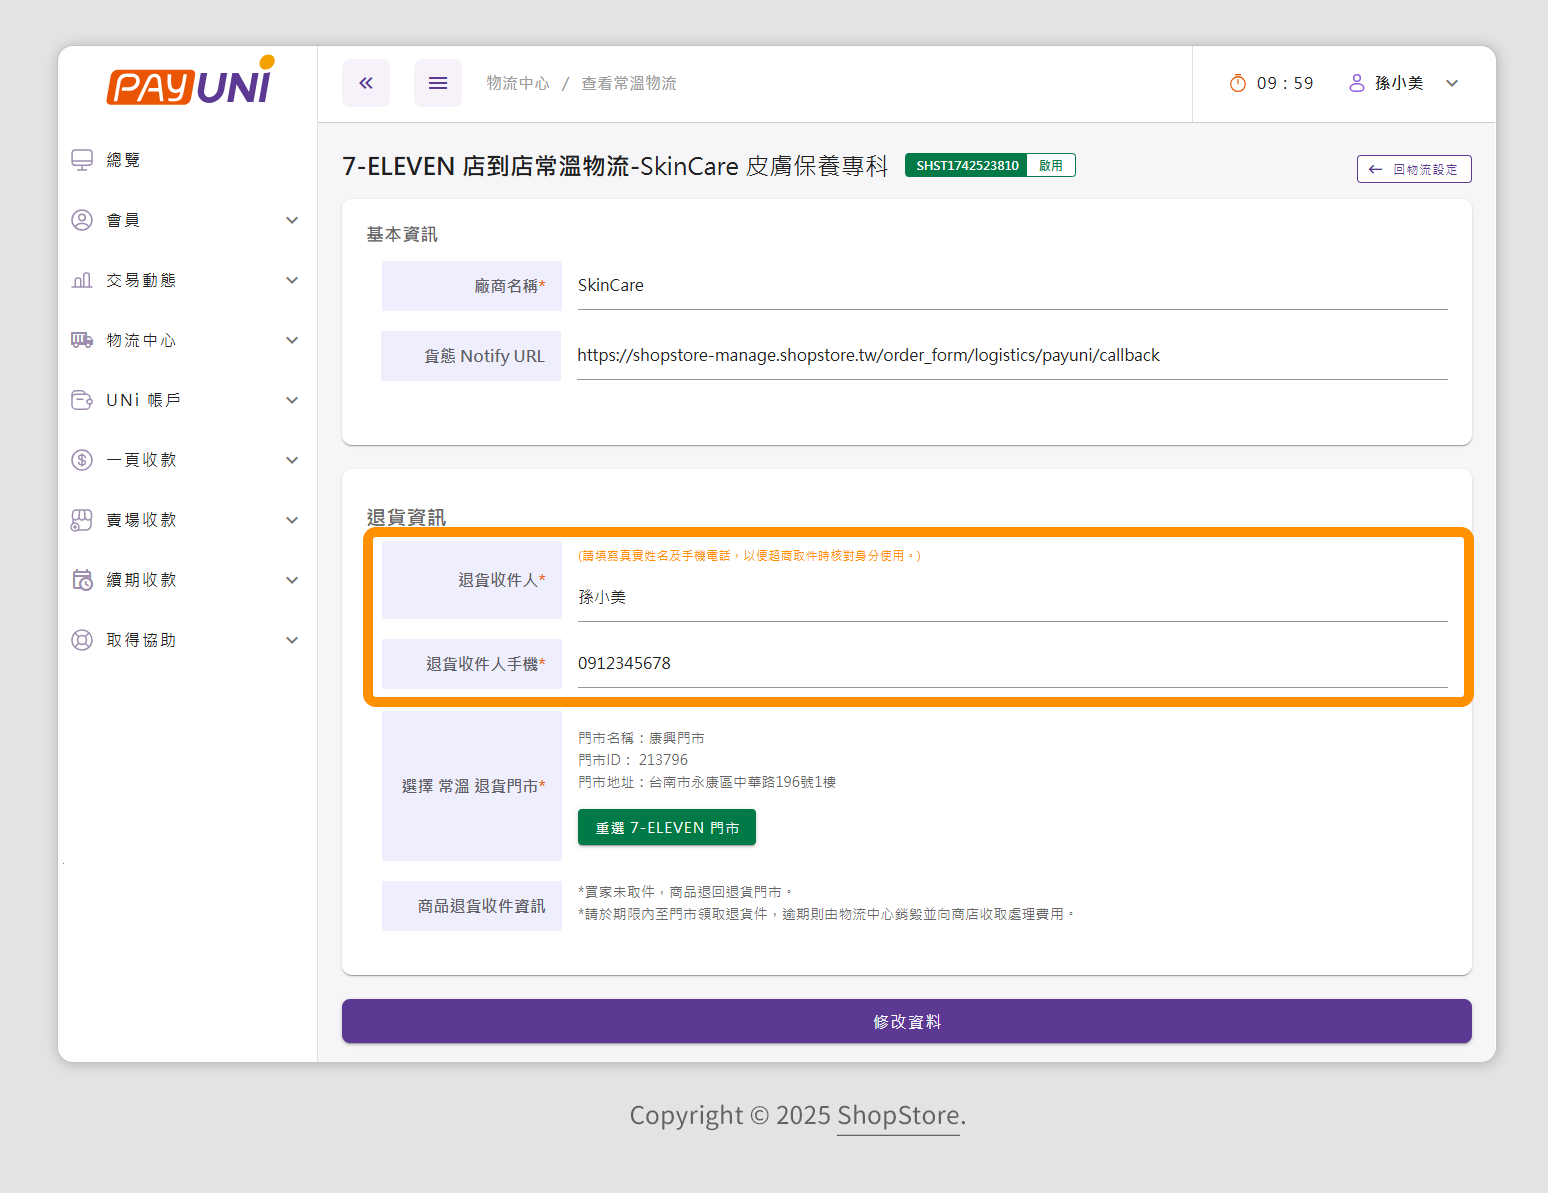Image resolution: width=1548 pixels, height=1193 pixels.
Task: Select 交易動態 sidebar item
Action: [187, 280]
